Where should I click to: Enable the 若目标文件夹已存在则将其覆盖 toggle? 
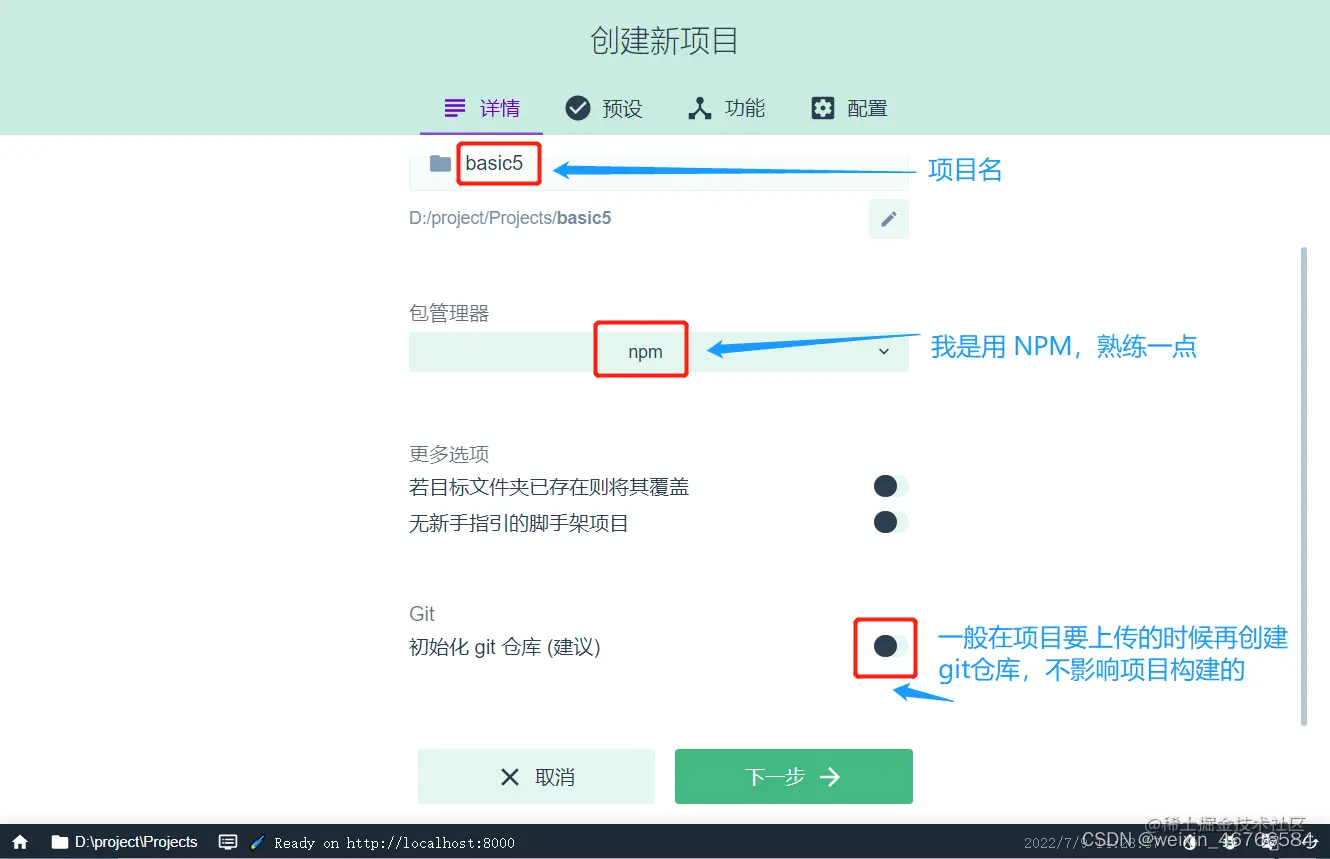click(x=885, y=486)
